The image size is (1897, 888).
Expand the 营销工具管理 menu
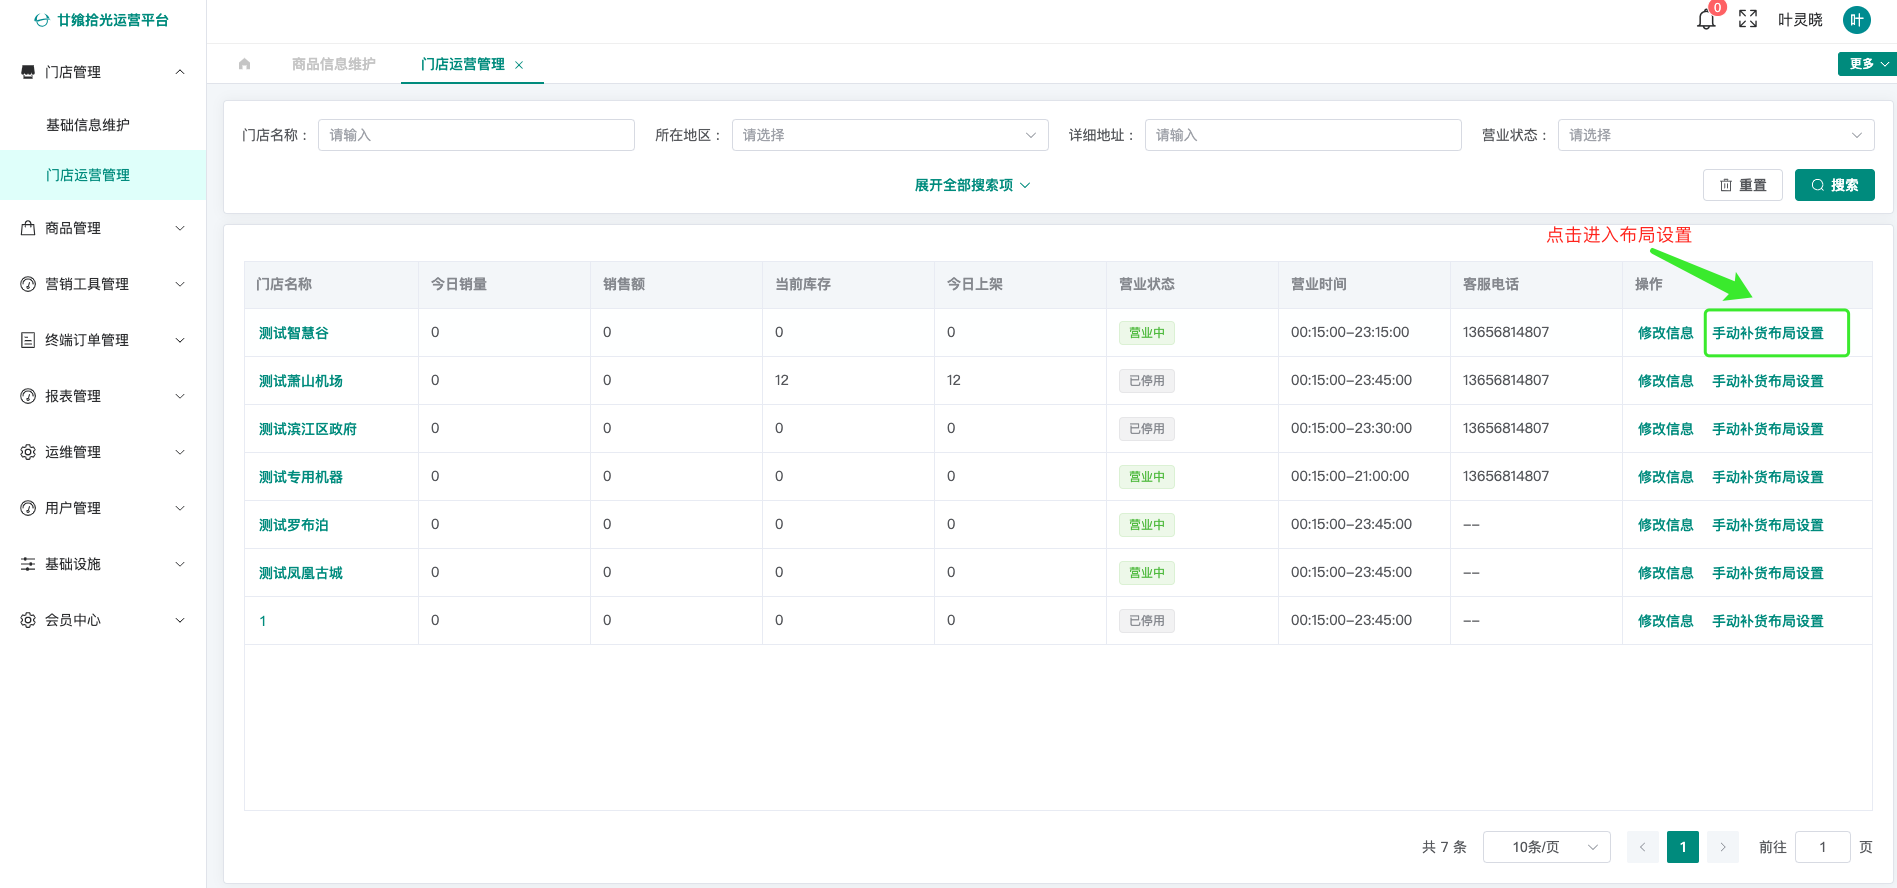coord(103,284)
